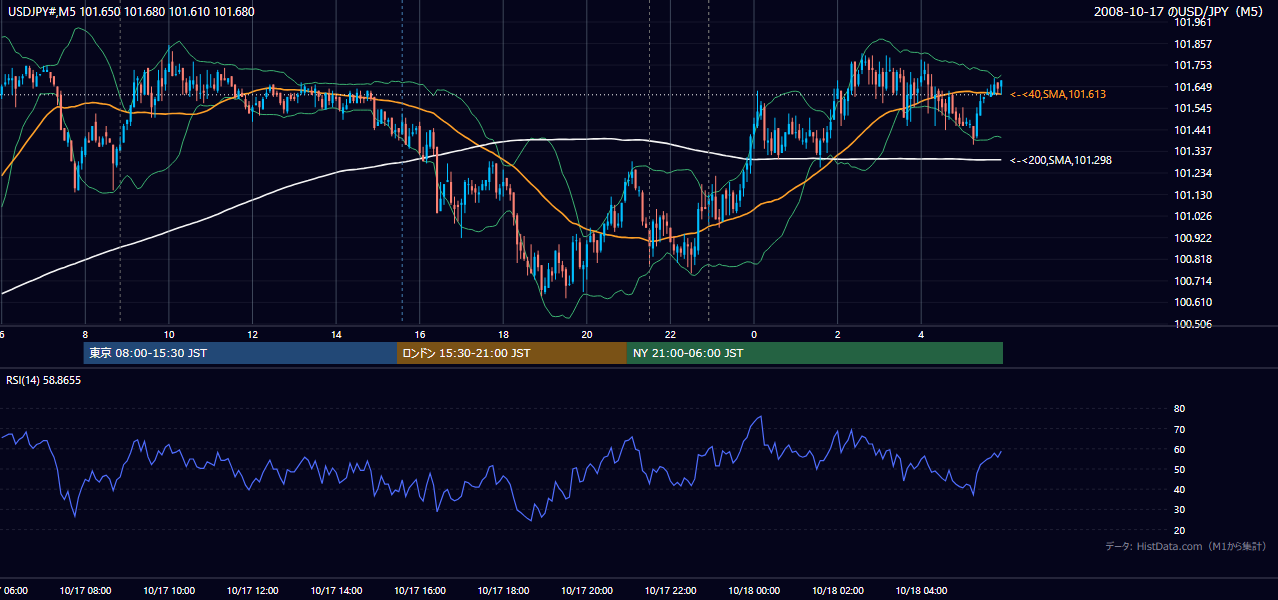Click the 10/18 00:00 time axis label
Viewport: 1278px width, 600px height.
754,590
